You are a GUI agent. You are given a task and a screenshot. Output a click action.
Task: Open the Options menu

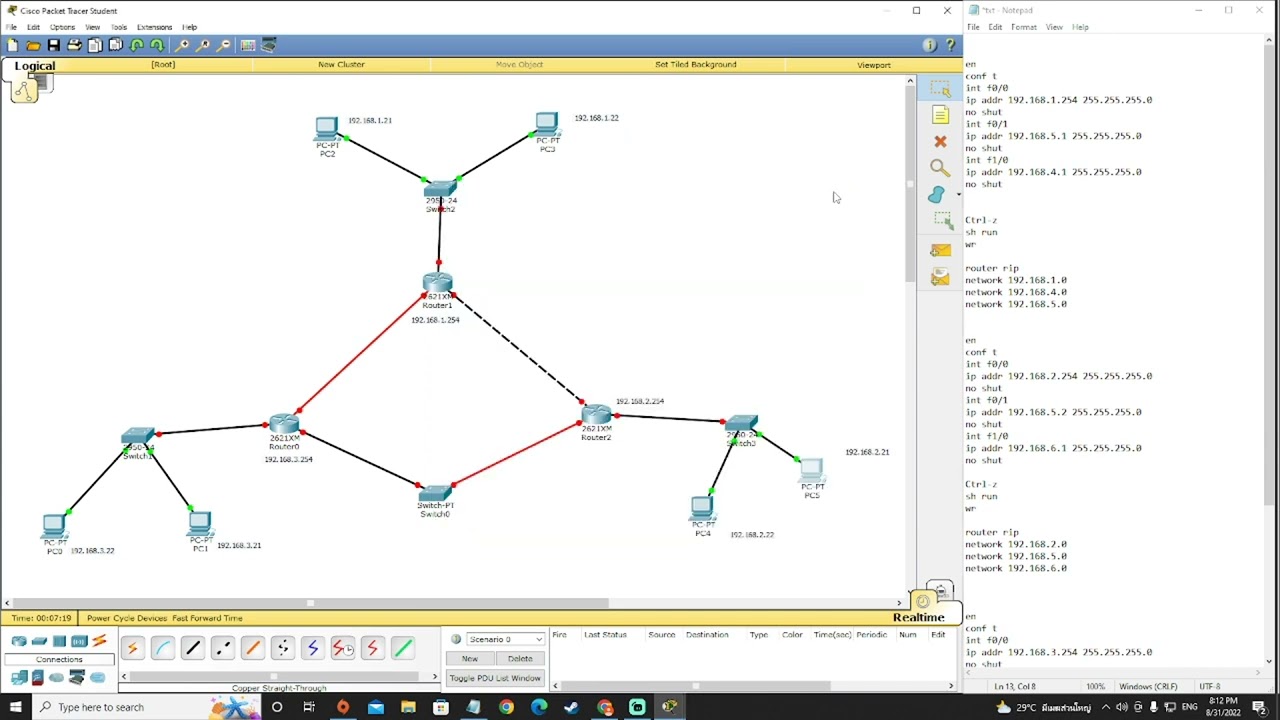click(x=62, y=27)
